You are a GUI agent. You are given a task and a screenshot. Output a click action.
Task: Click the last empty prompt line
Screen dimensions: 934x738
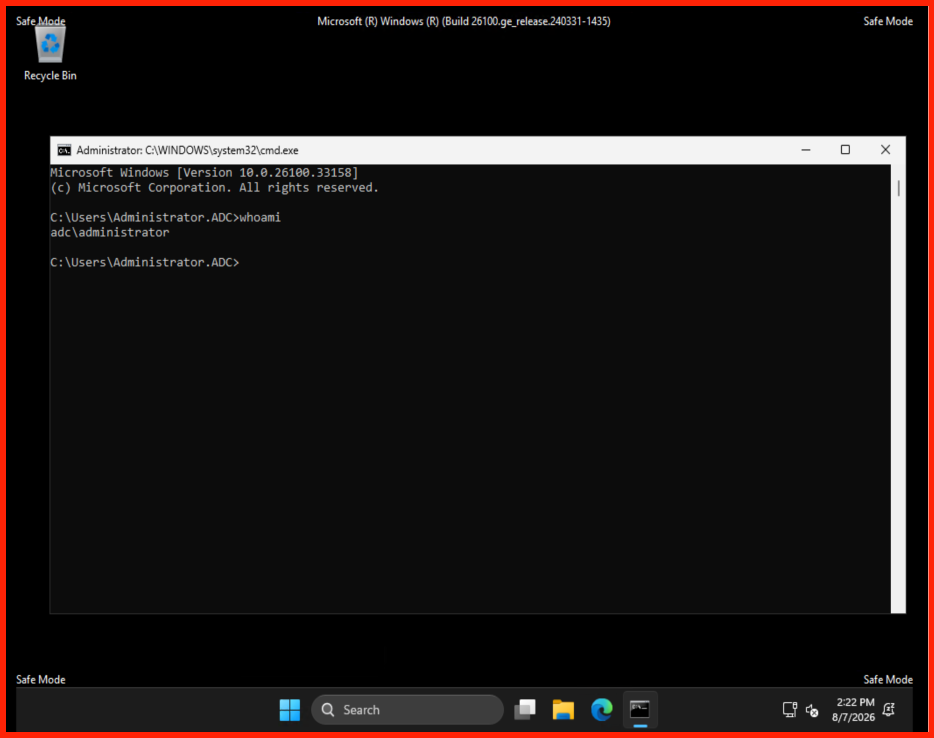145,262
